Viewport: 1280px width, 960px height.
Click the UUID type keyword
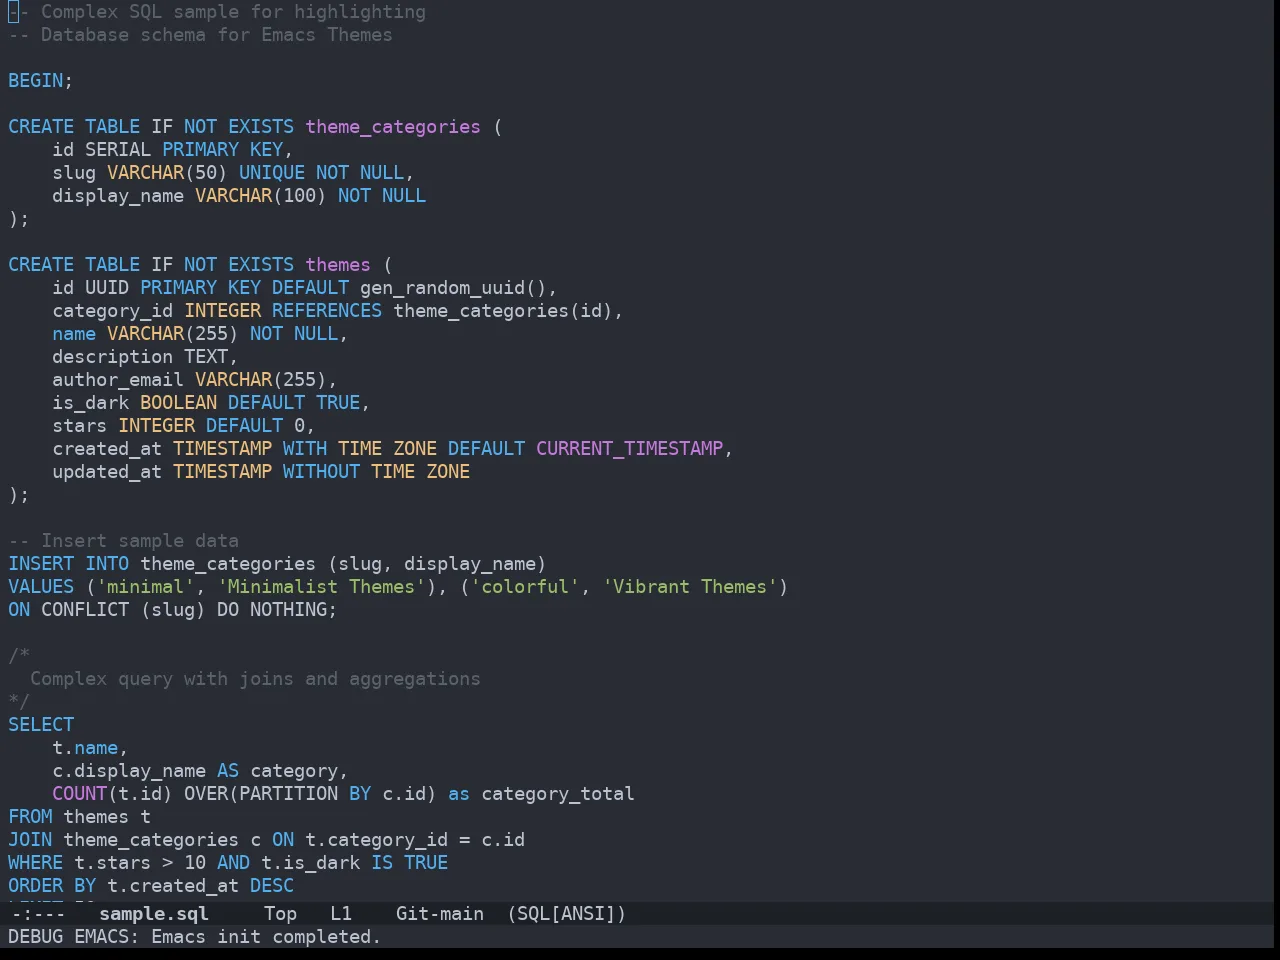(107, 288)
